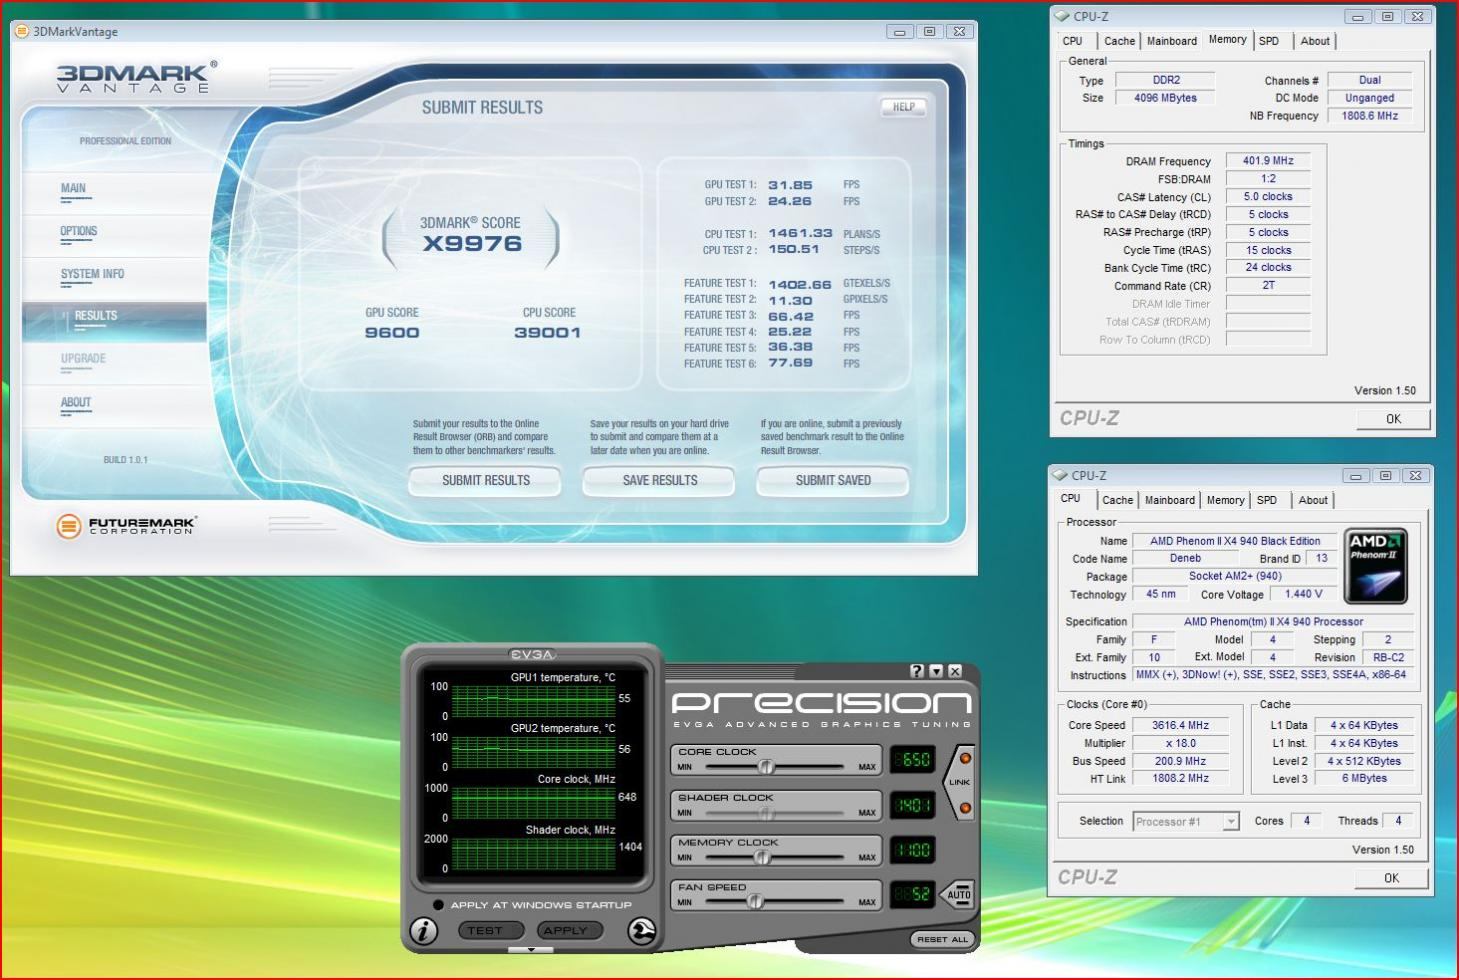
Task: Click the AMD Phenom II logo
Action: (1376, 566)
